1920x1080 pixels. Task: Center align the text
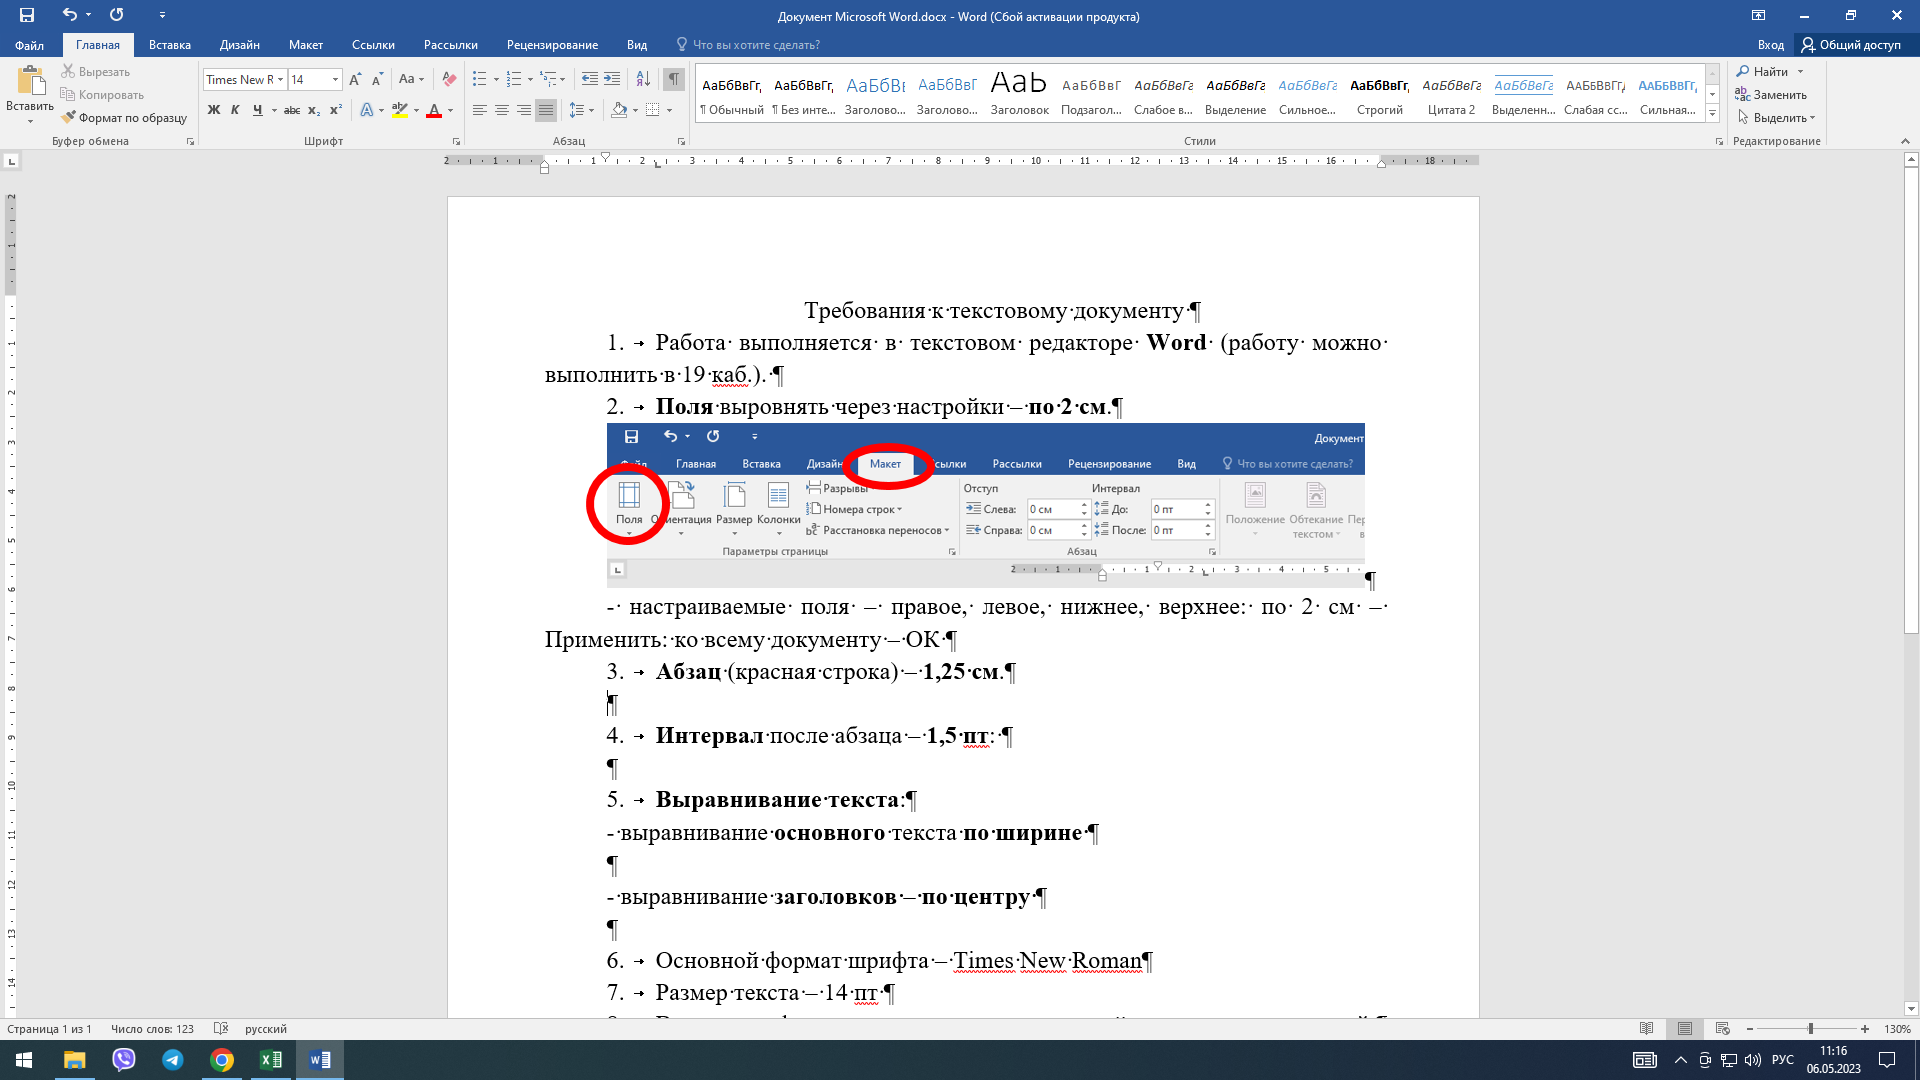502,110
